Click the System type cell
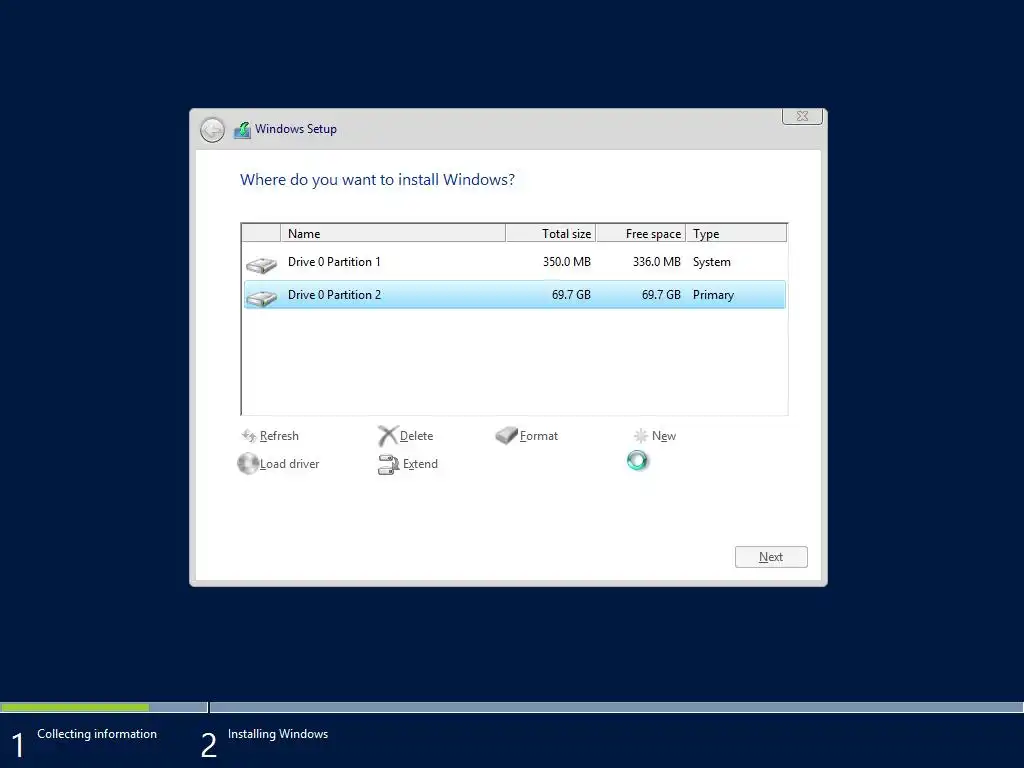1024x768 pixels. click(x=712, y=262)
